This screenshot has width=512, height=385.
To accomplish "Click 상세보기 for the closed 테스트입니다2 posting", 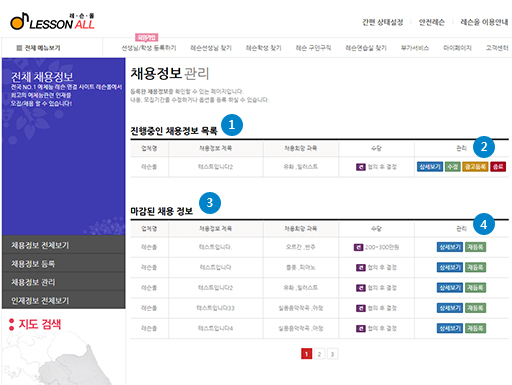I will (x=450, y=288).
